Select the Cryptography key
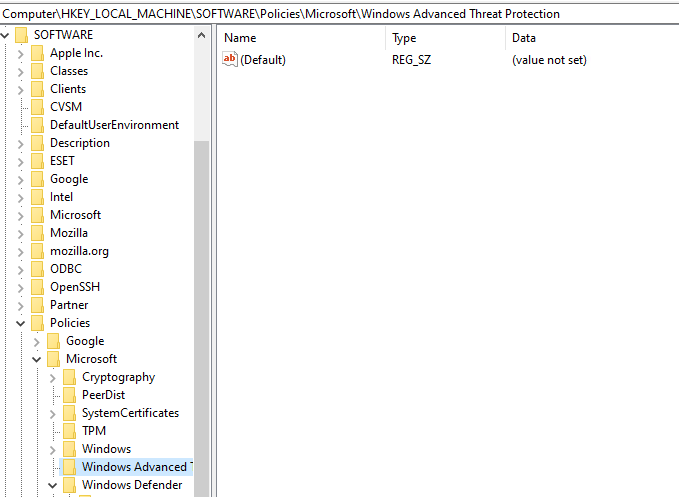Screen dimensions: 679x497 [119, 377]
